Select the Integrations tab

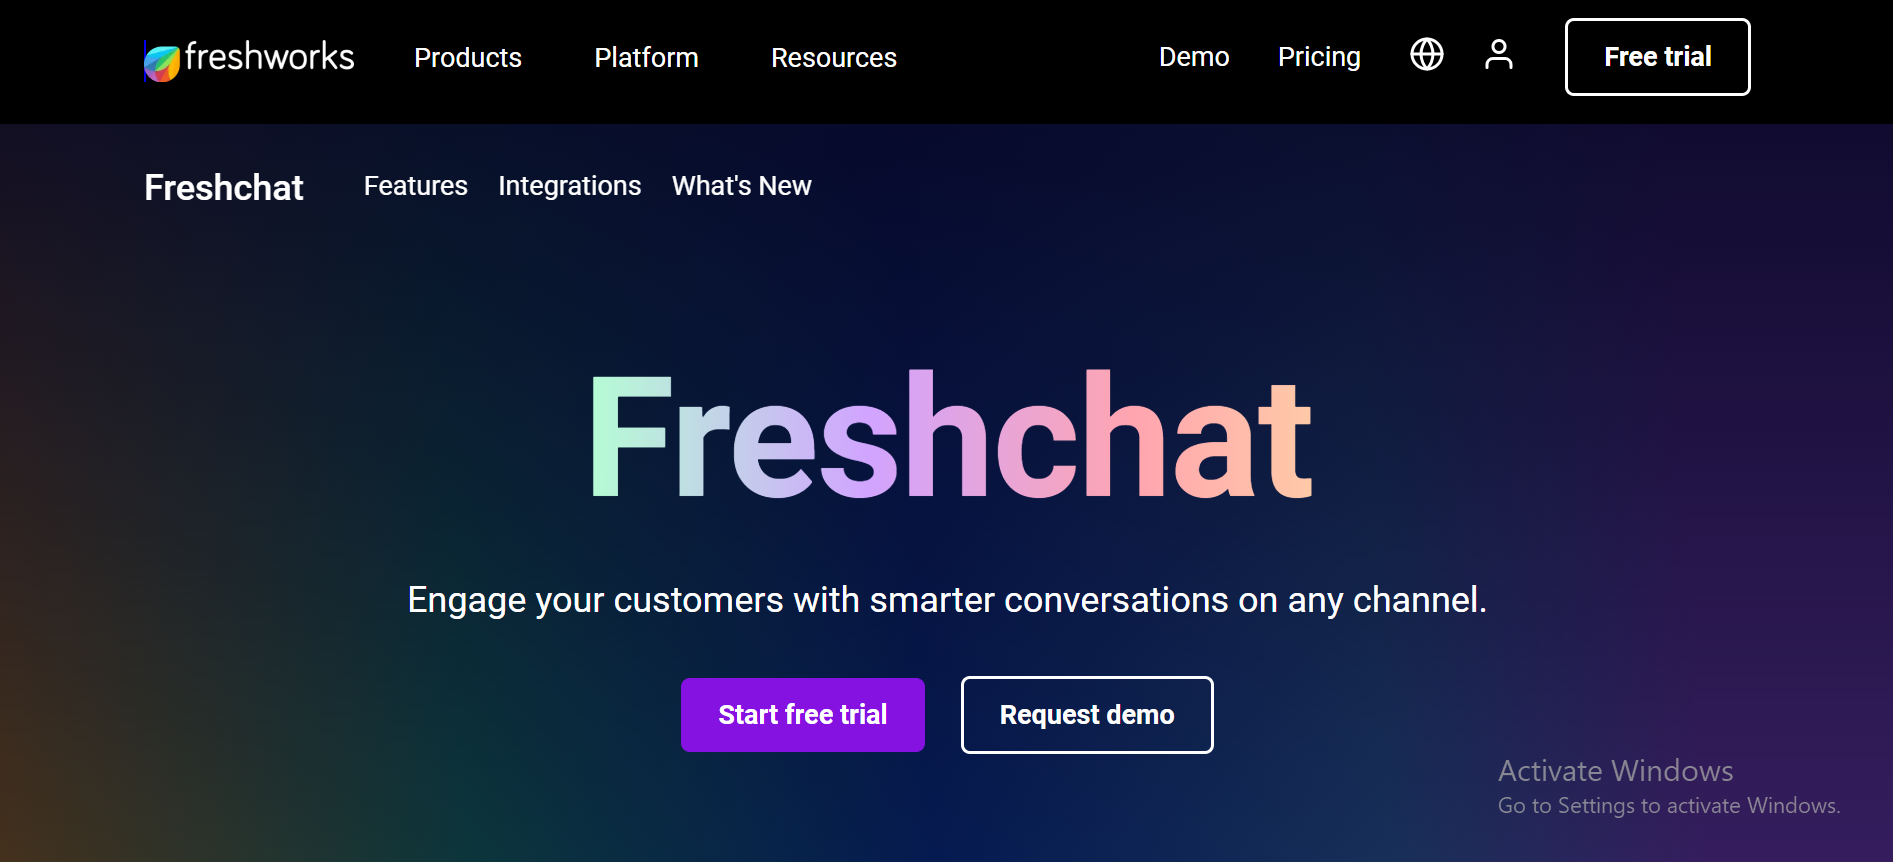click(x=569, y=186)
